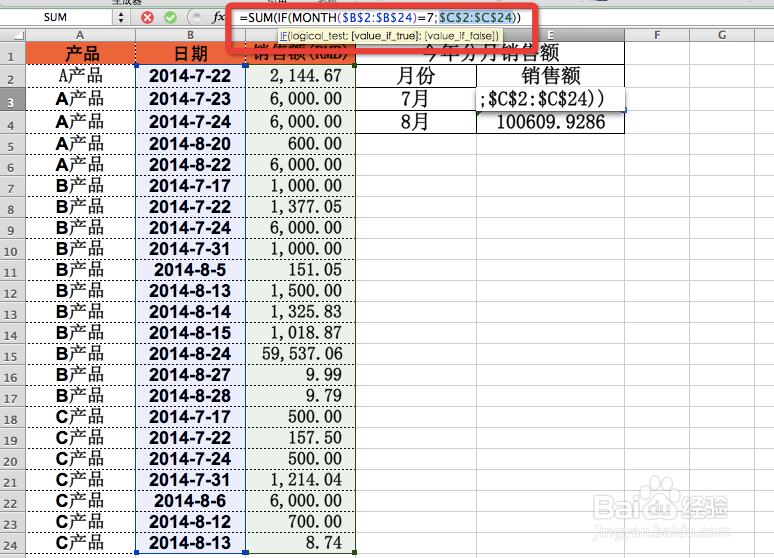Click cell with date 2014-8-28
Screen dimensions: 774x558
click(190, 396)
